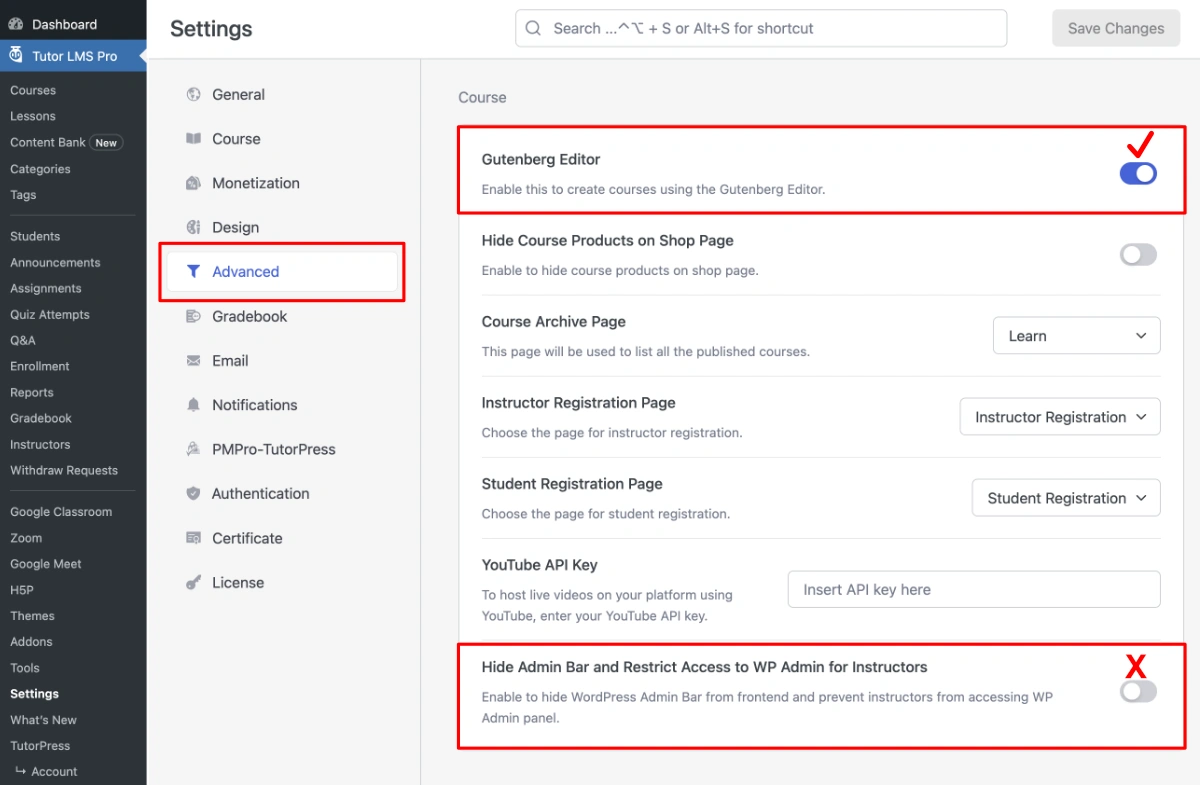The width and height of the screenshot is (1200, 785).
Task: Open the Course settings section icon
Action: click(192, 138)
